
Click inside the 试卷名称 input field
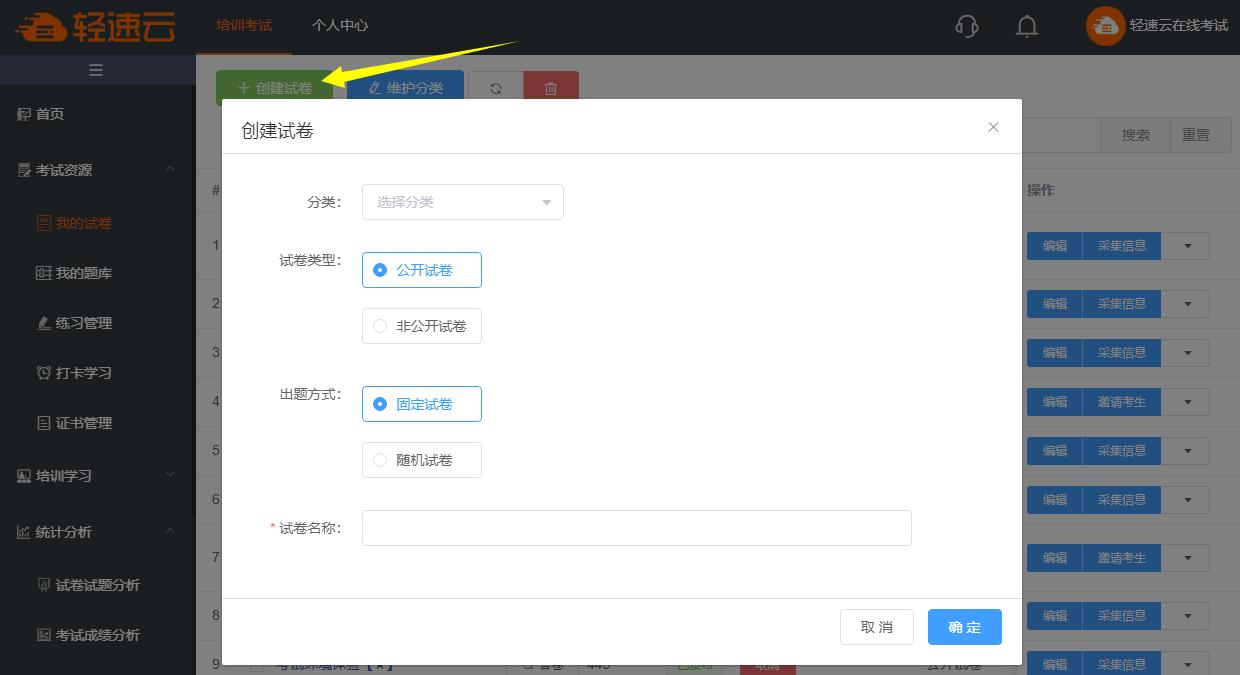[x=636, y=528]
